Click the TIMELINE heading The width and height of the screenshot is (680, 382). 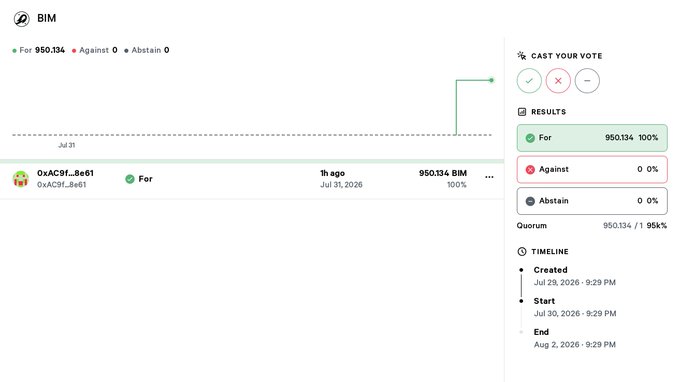click(x=550, y=251)
